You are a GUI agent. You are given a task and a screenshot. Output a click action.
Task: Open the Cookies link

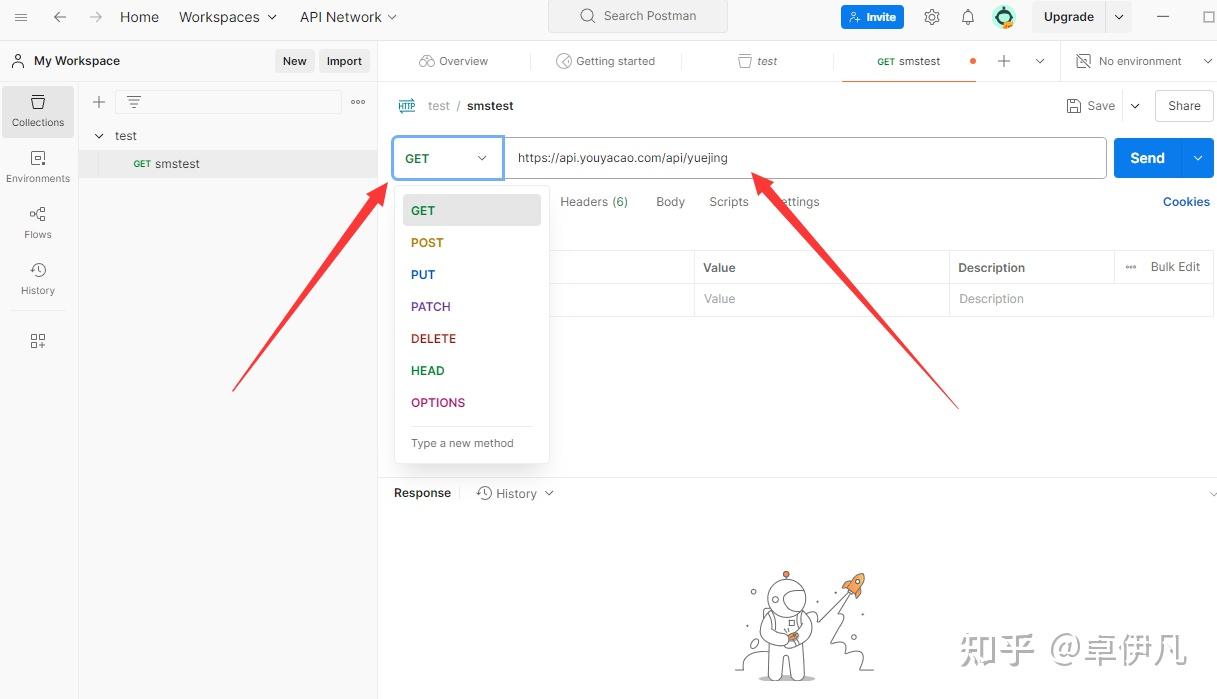[1186, 202]
